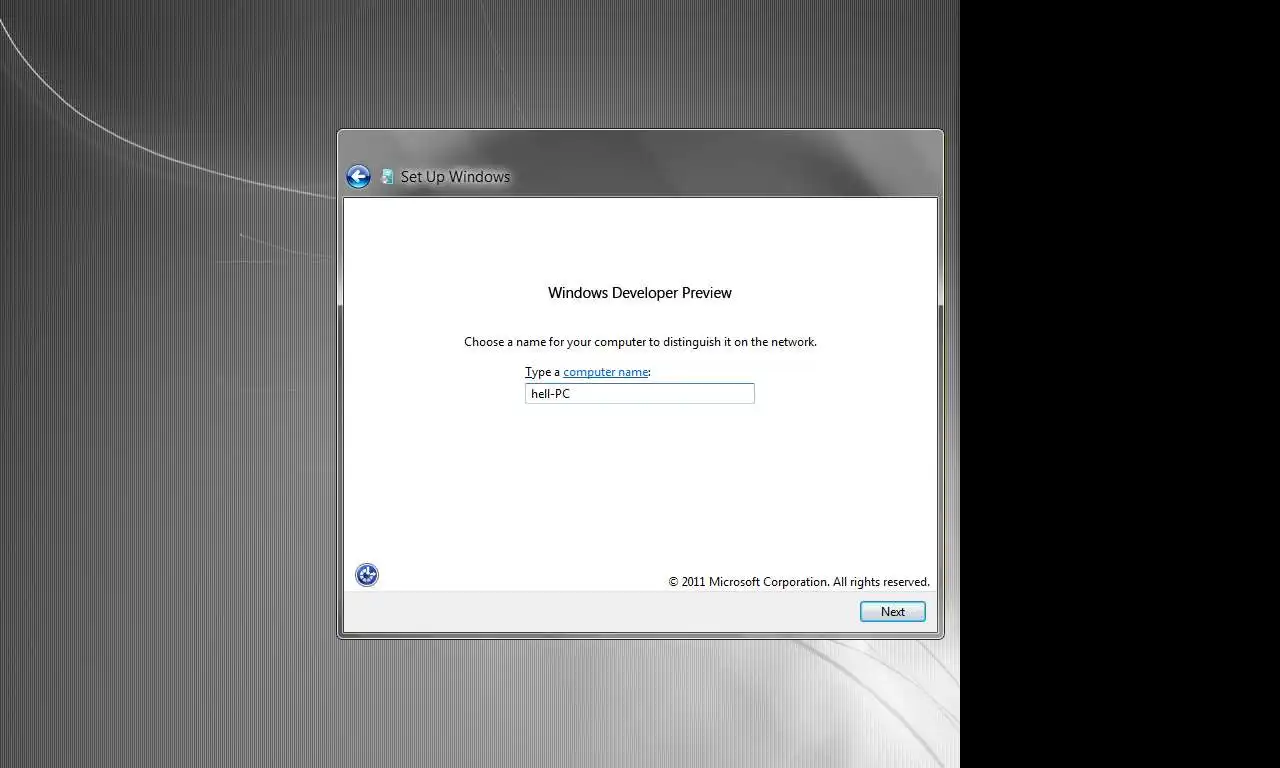
Task: Open the 'computer name' help link
Action: [606, 372]
